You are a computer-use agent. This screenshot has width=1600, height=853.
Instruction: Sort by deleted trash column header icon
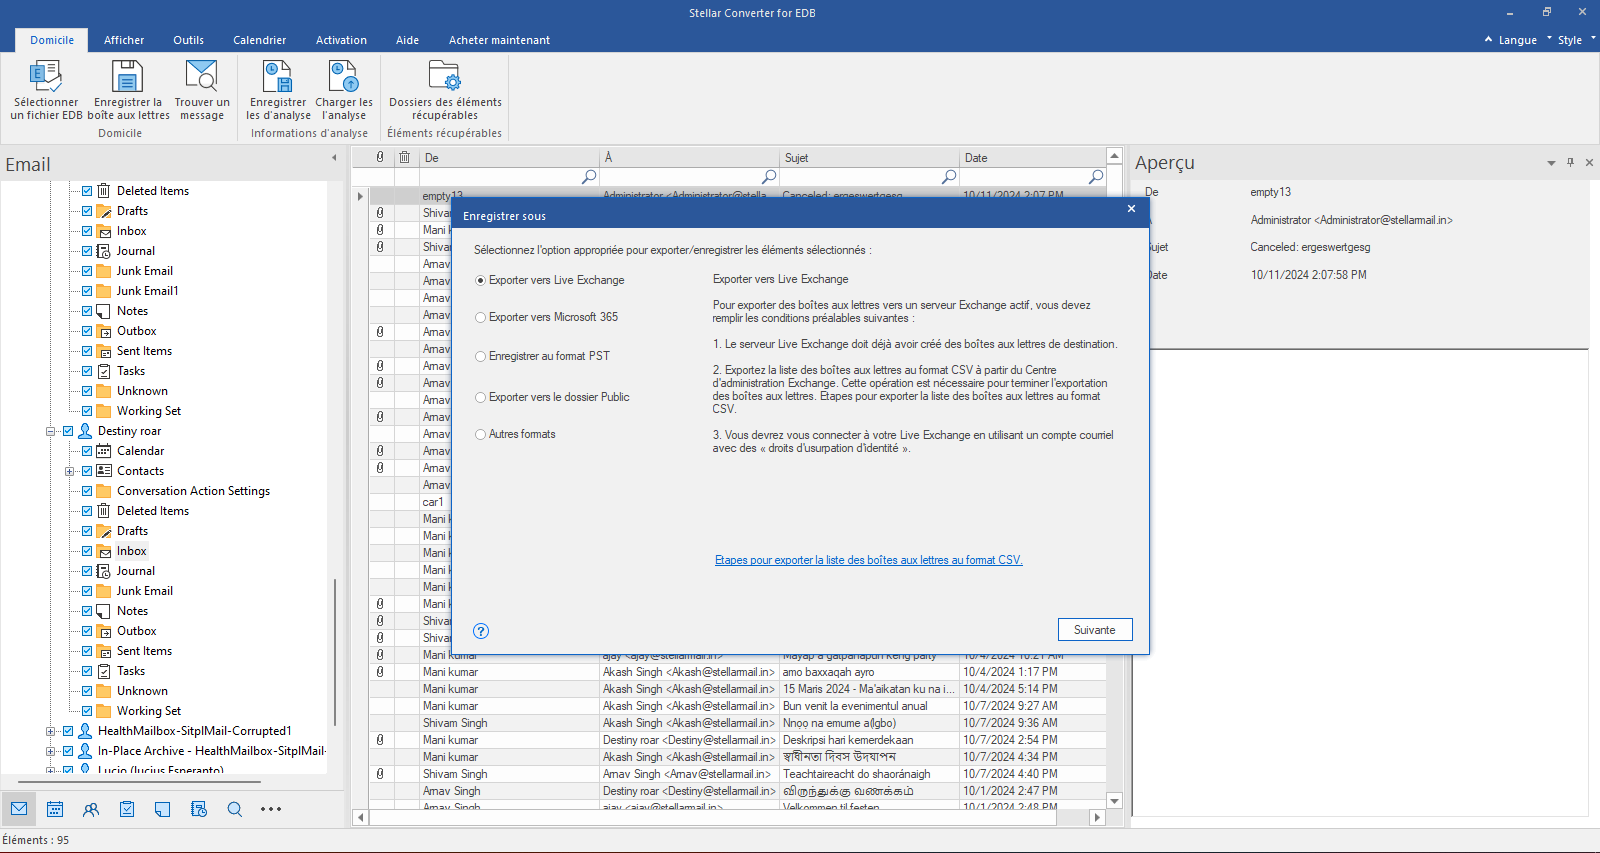coord(405,157)
